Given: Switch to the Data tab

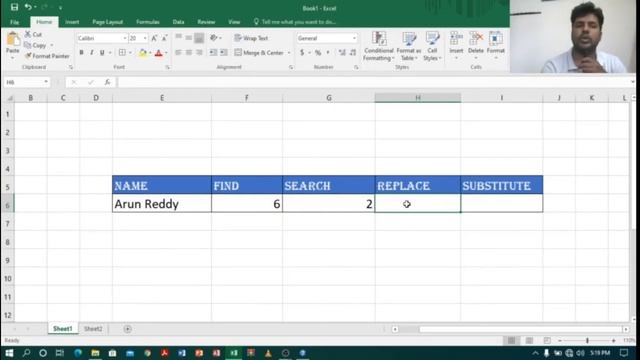Looking at the screenshot, I should [x=178, y=22].
